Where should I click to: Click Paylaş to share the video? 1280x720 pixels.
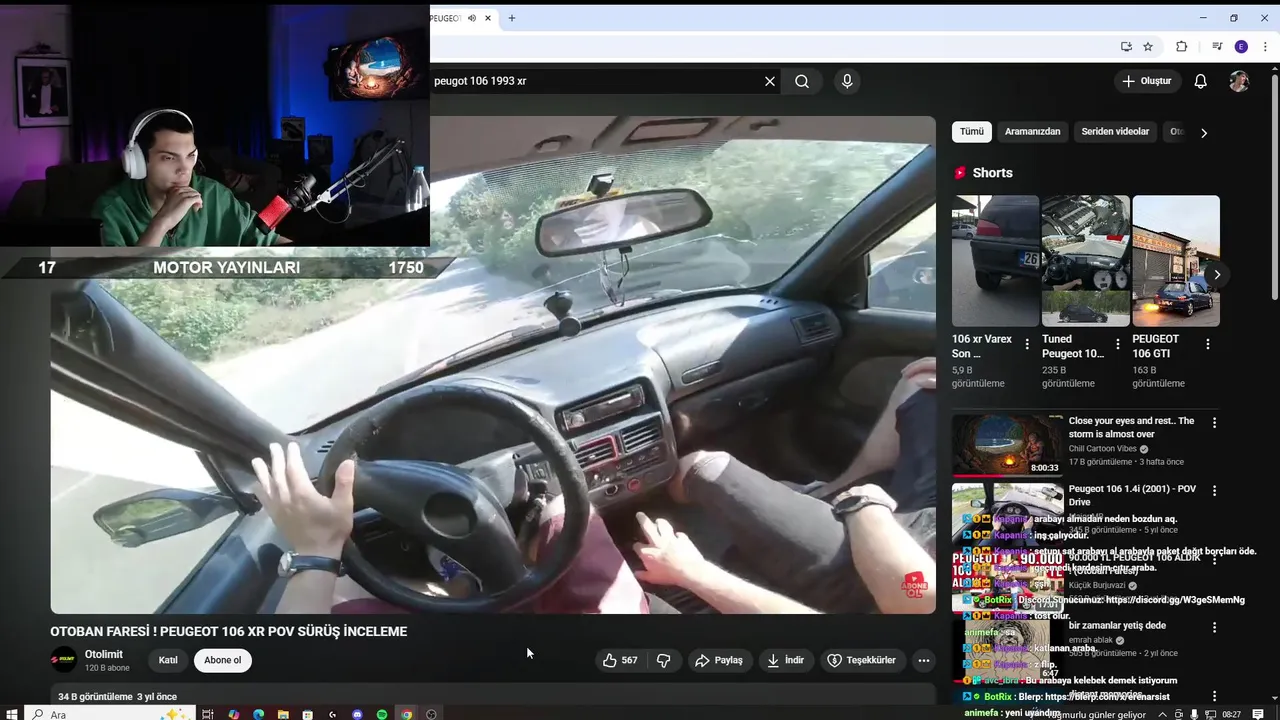tap(719, 660)
